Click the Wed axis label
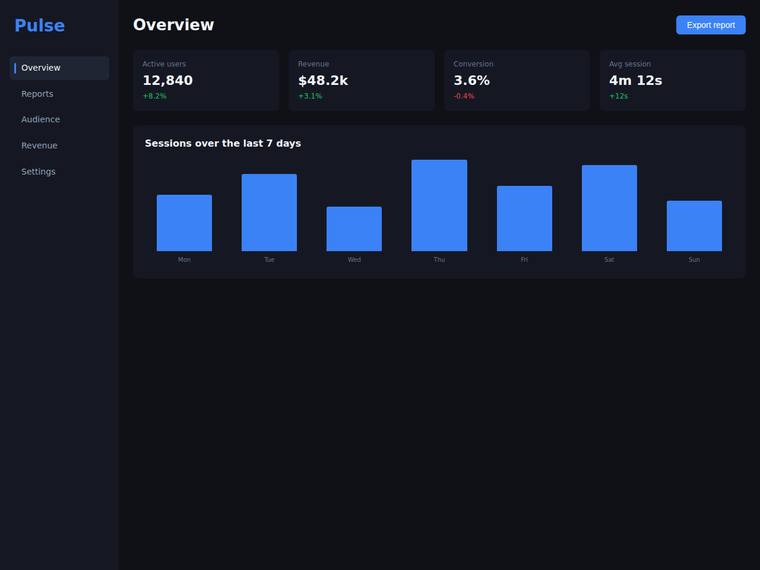 (x=354, y=260)
